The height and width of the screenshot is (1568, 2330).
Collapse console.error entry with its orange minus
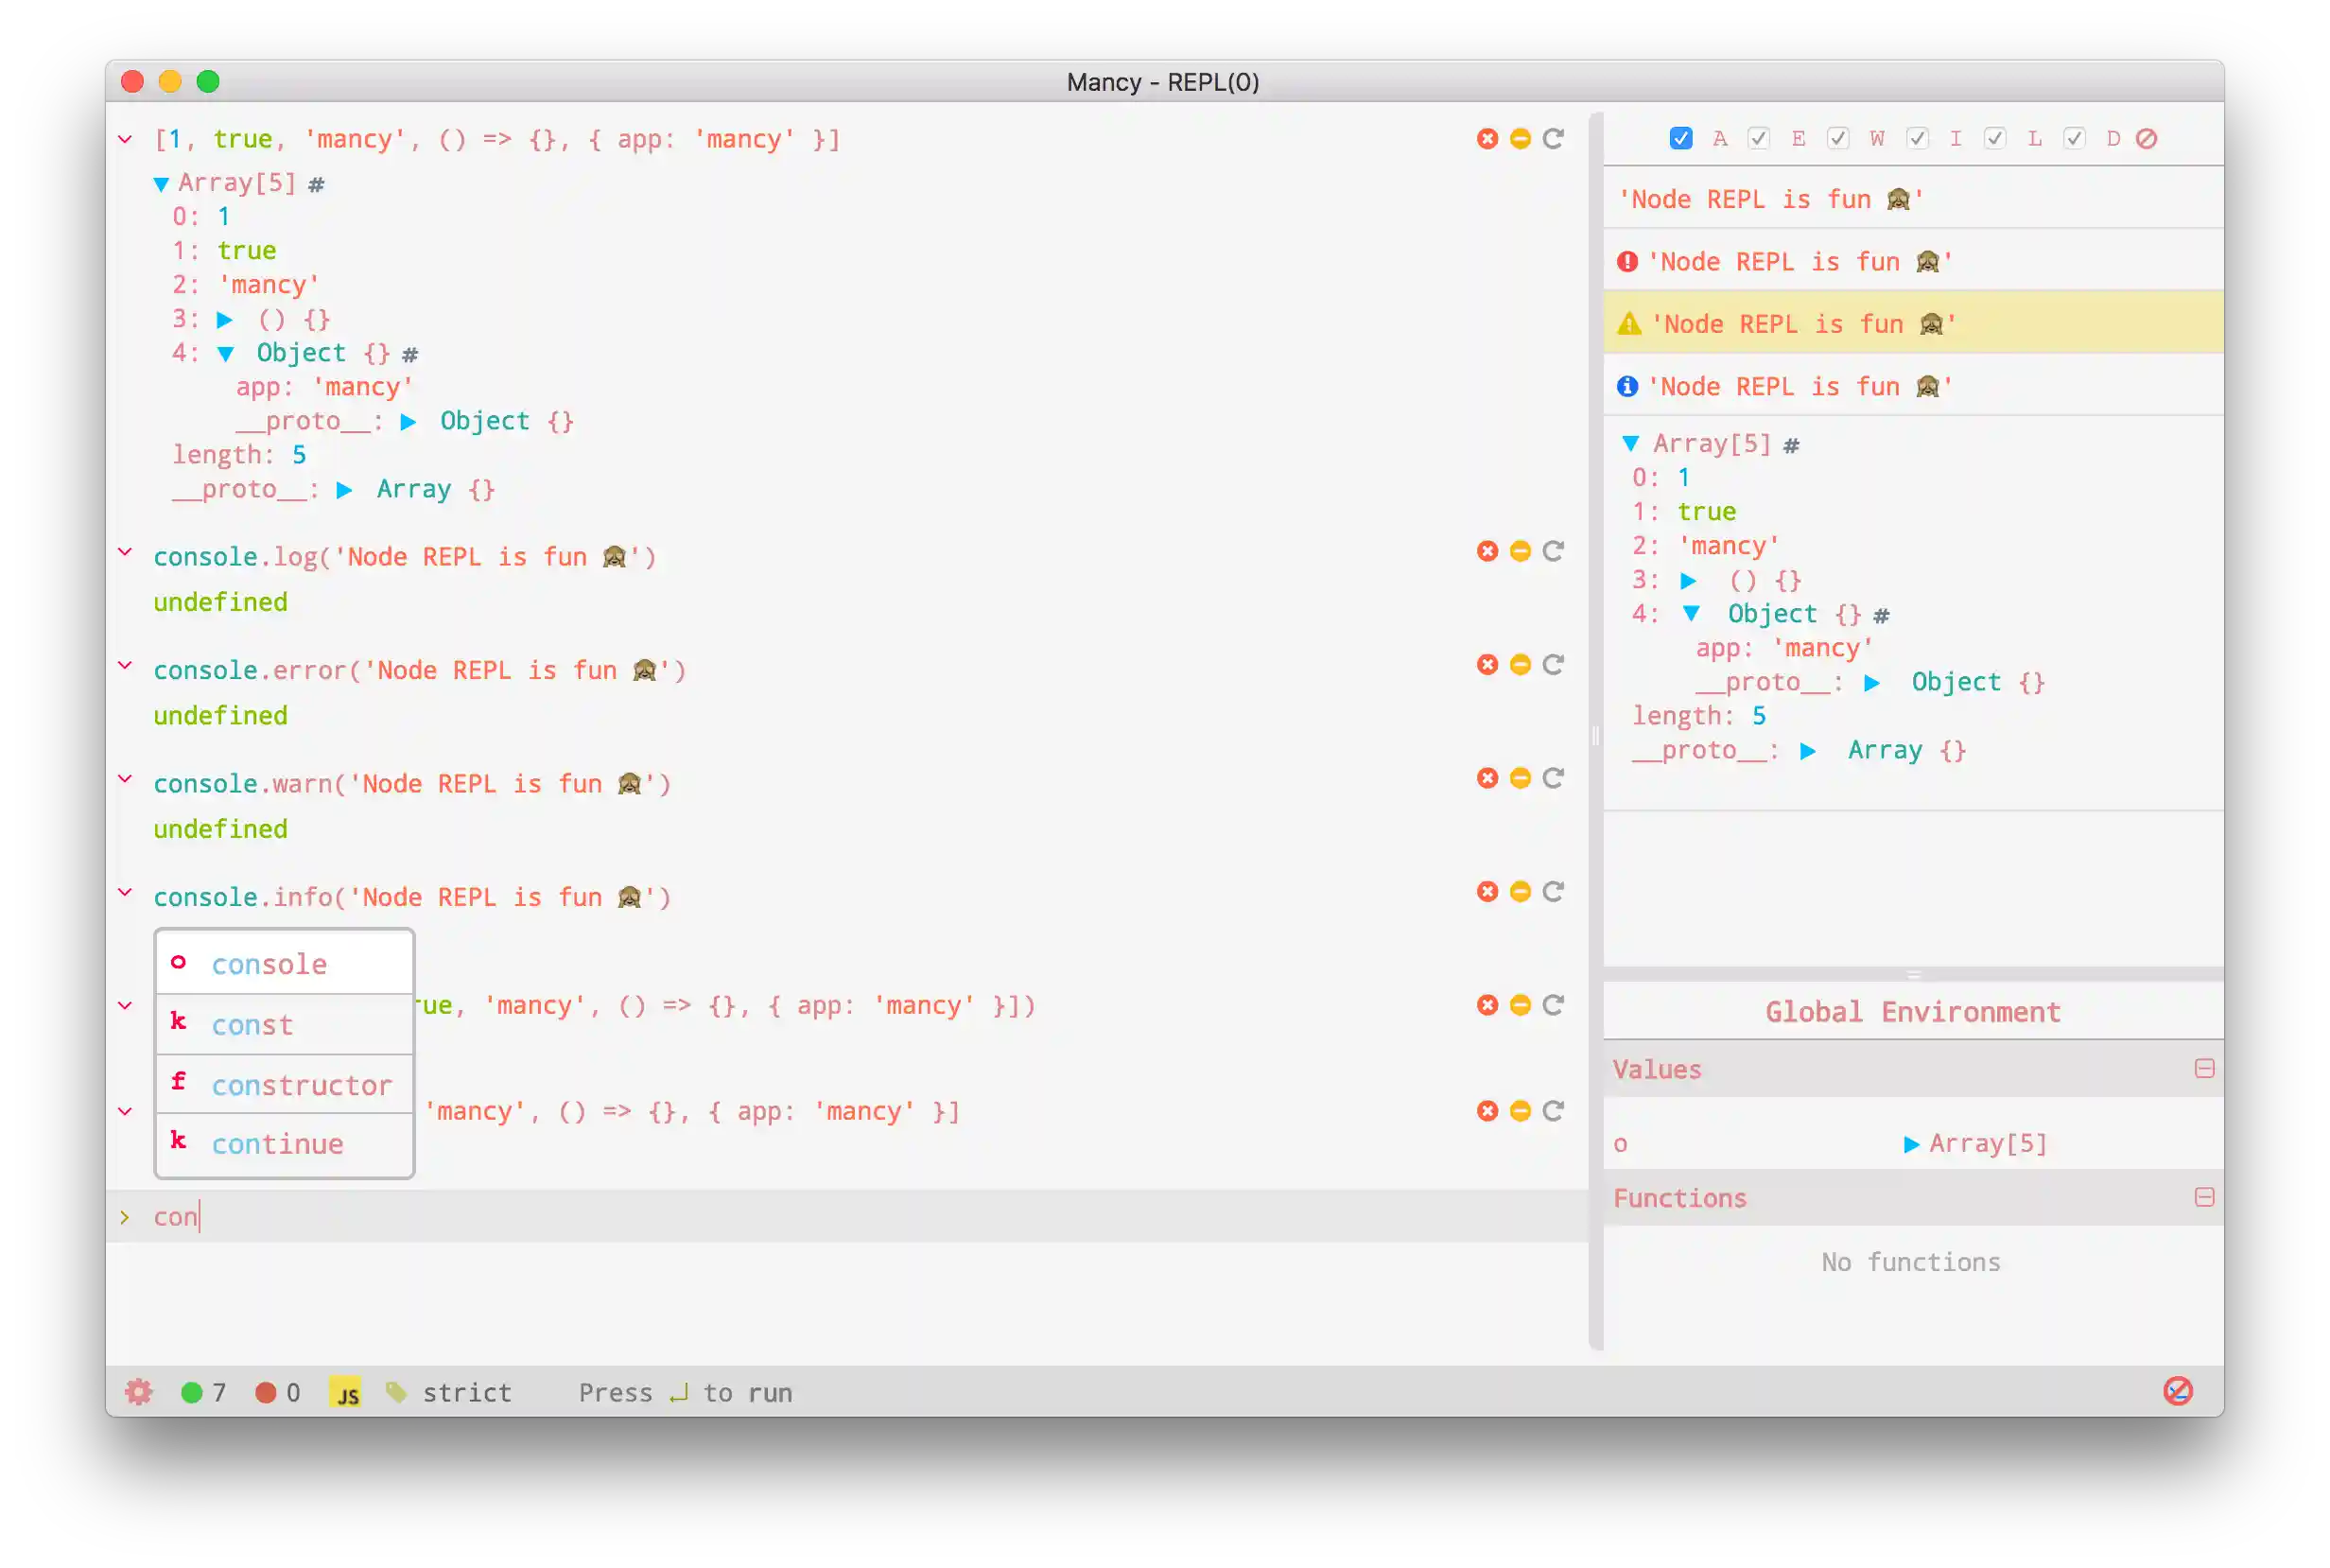1520,665
